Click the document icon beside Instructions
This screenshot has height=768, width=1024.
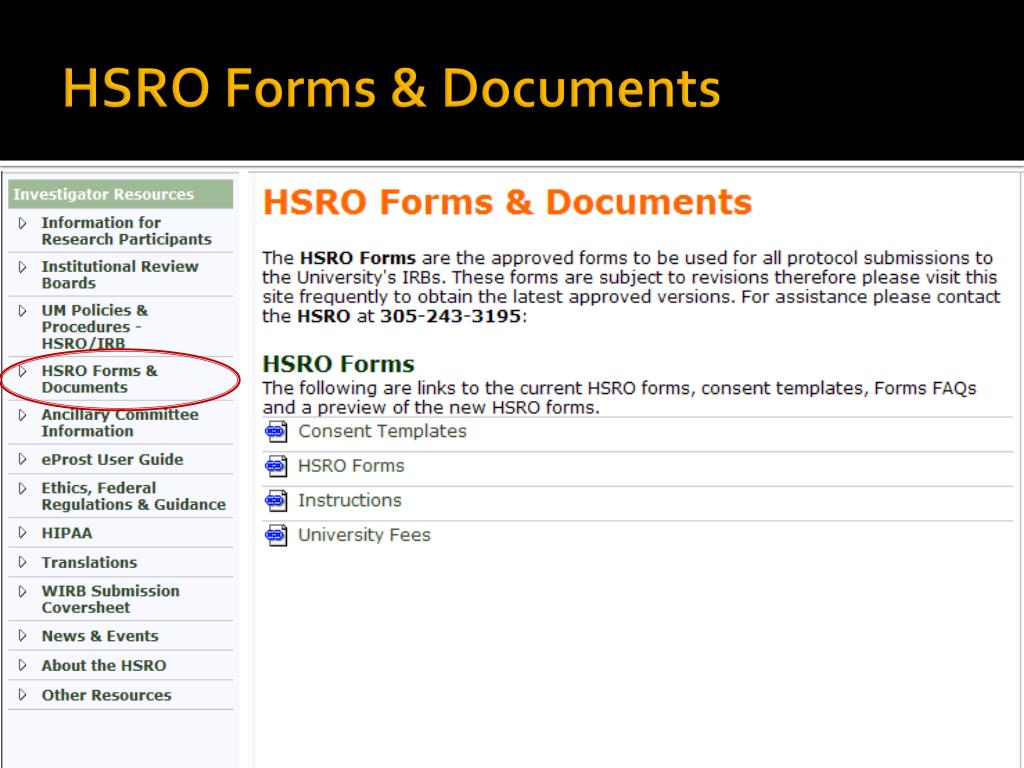pos(276,501)
